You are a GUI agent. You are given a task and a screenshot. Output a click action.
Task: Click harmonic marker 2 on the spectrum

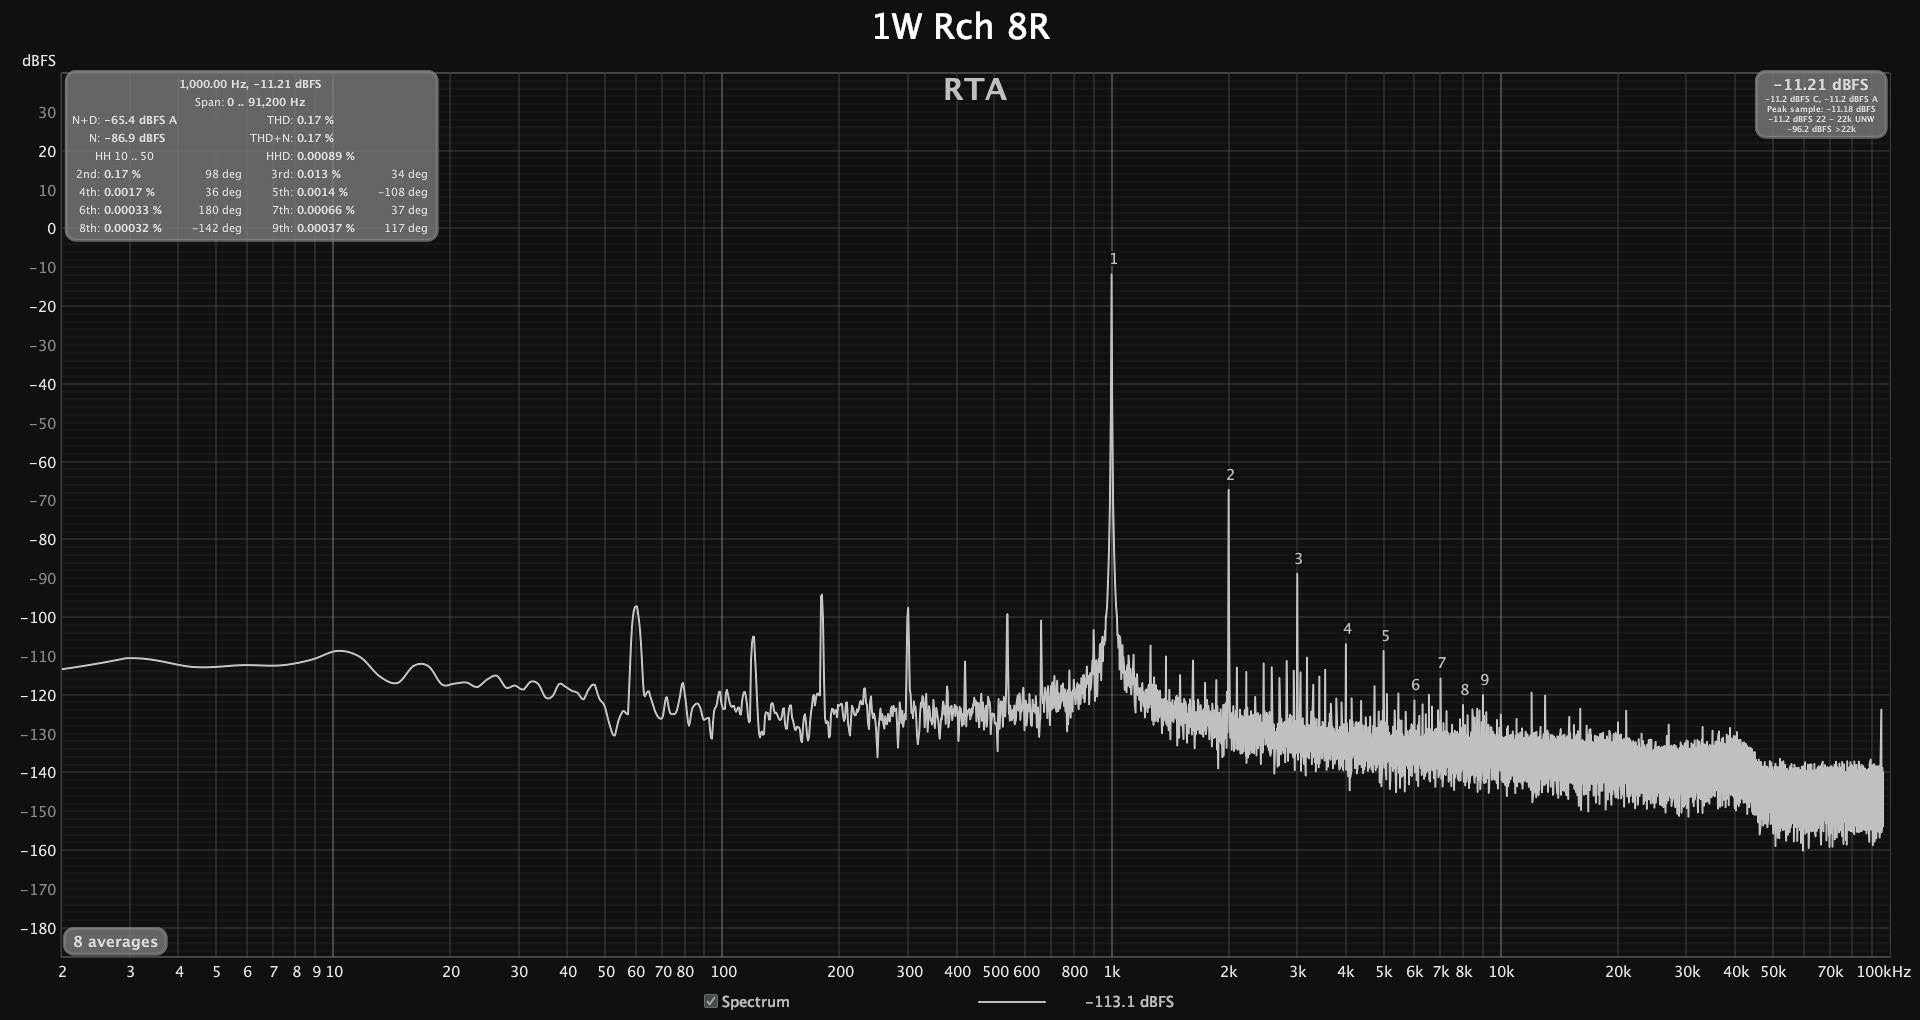pos(1230,475)
